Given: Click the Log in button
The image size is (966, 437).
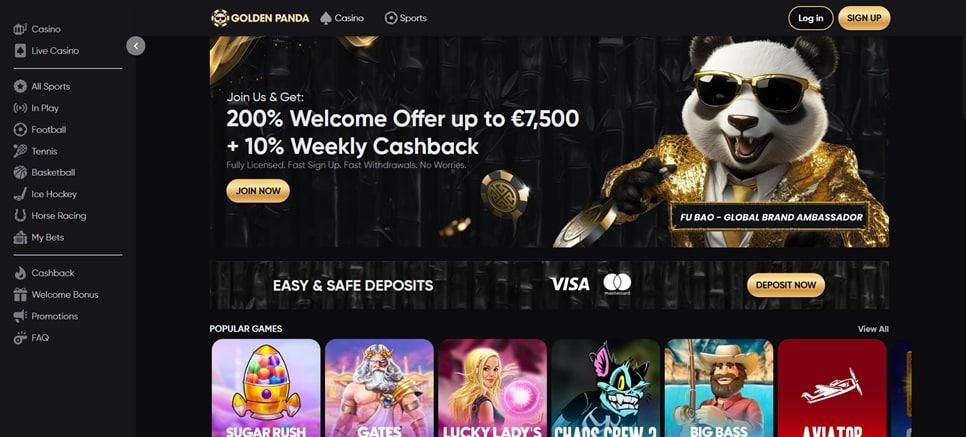Looking at the screenshot, I should click(x=811, y=18).
